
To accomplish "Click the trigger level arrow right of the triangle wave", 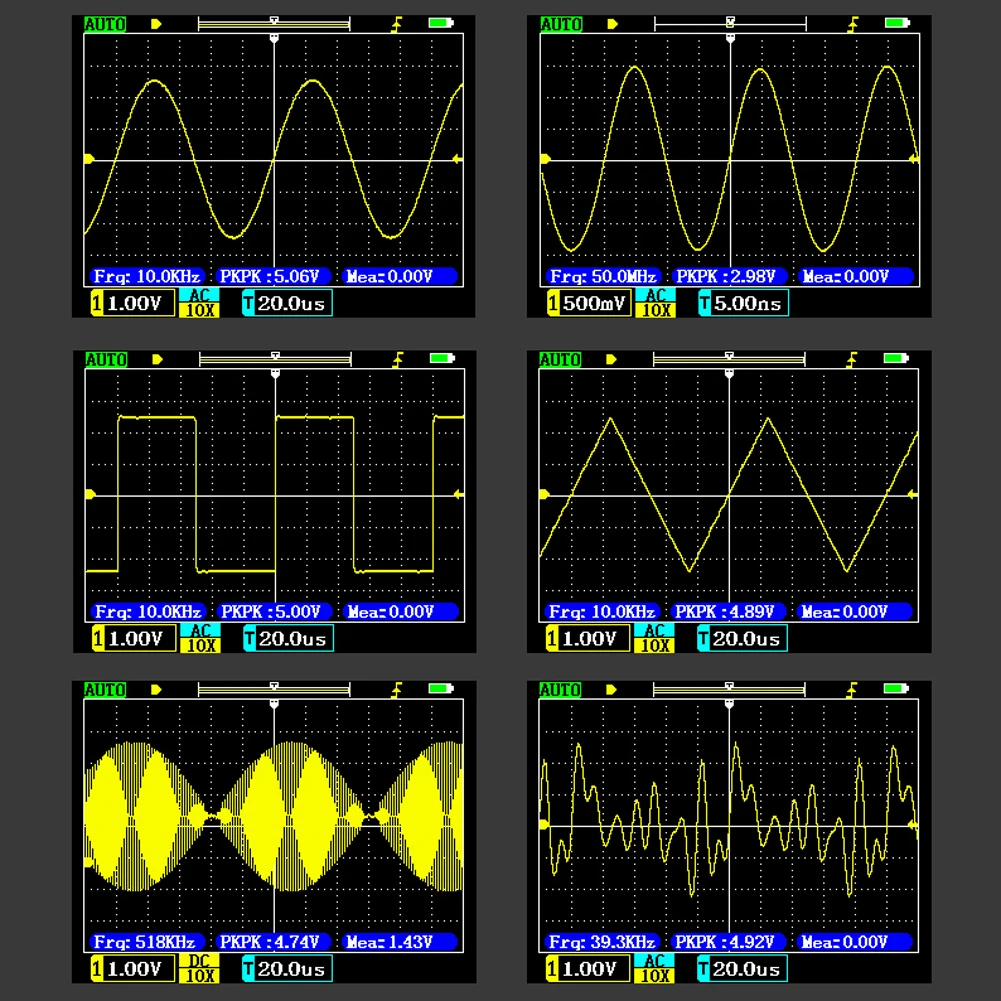I will point(912,494).
